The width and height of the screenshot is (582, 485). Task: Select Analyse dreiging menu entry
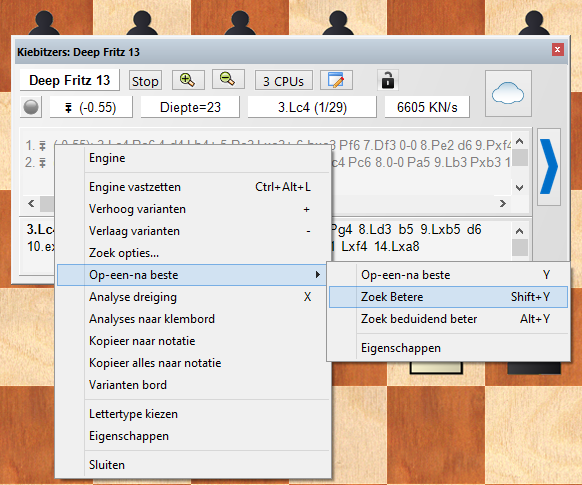[193, 297]
